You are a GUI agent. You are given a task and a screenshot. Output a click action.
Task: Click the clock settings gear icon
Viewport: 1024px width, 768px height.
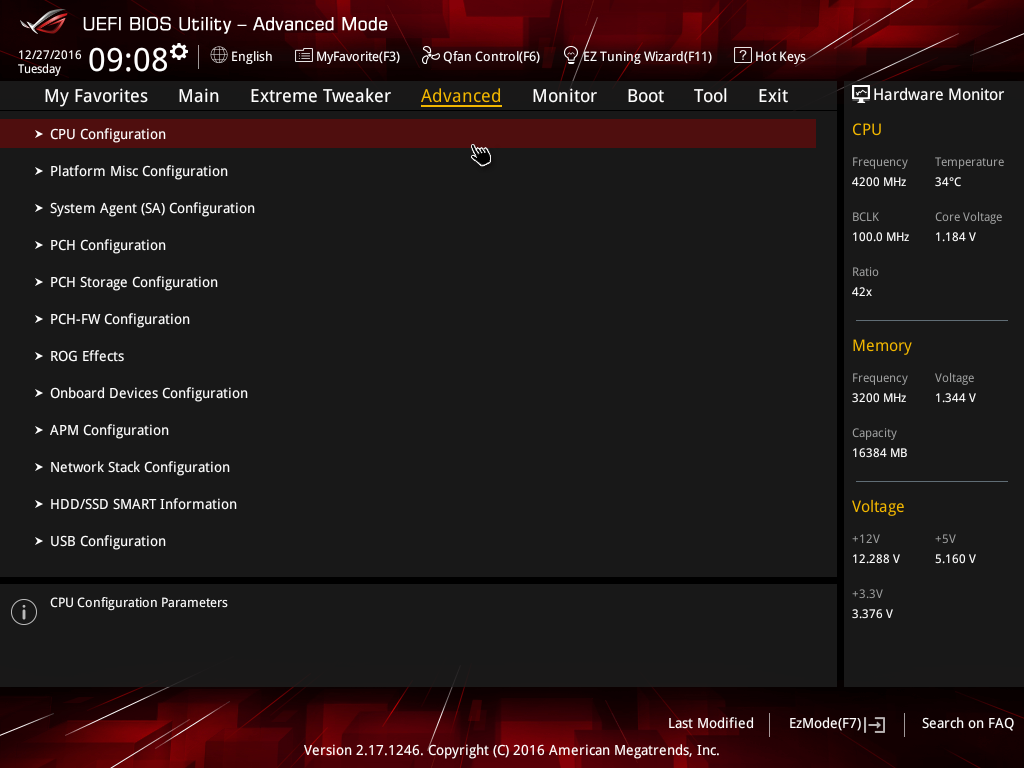pyautogui.click(x=179, y=52)
